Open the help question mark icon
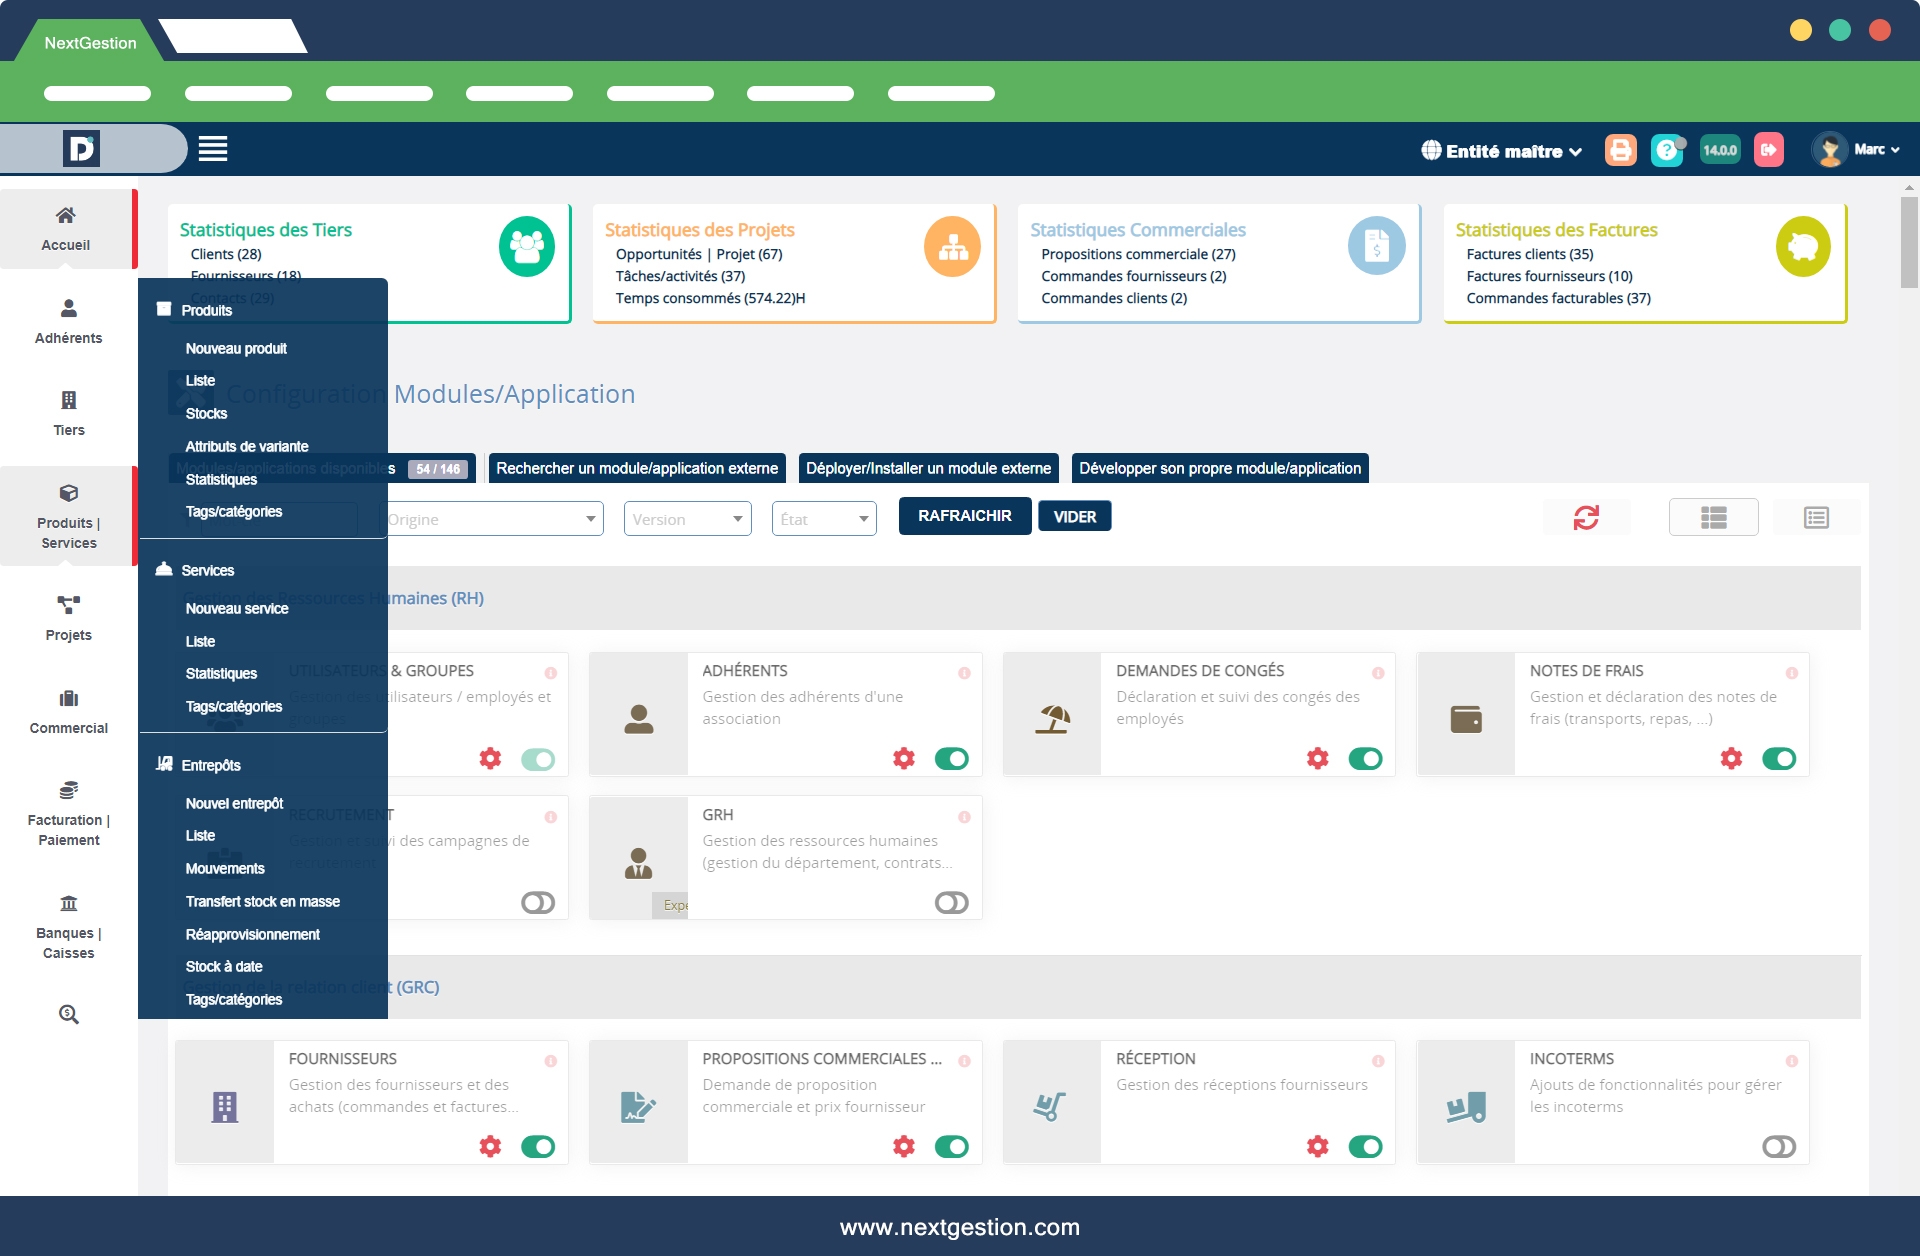This screenshot has width=1920, height=1256. 1666,150
